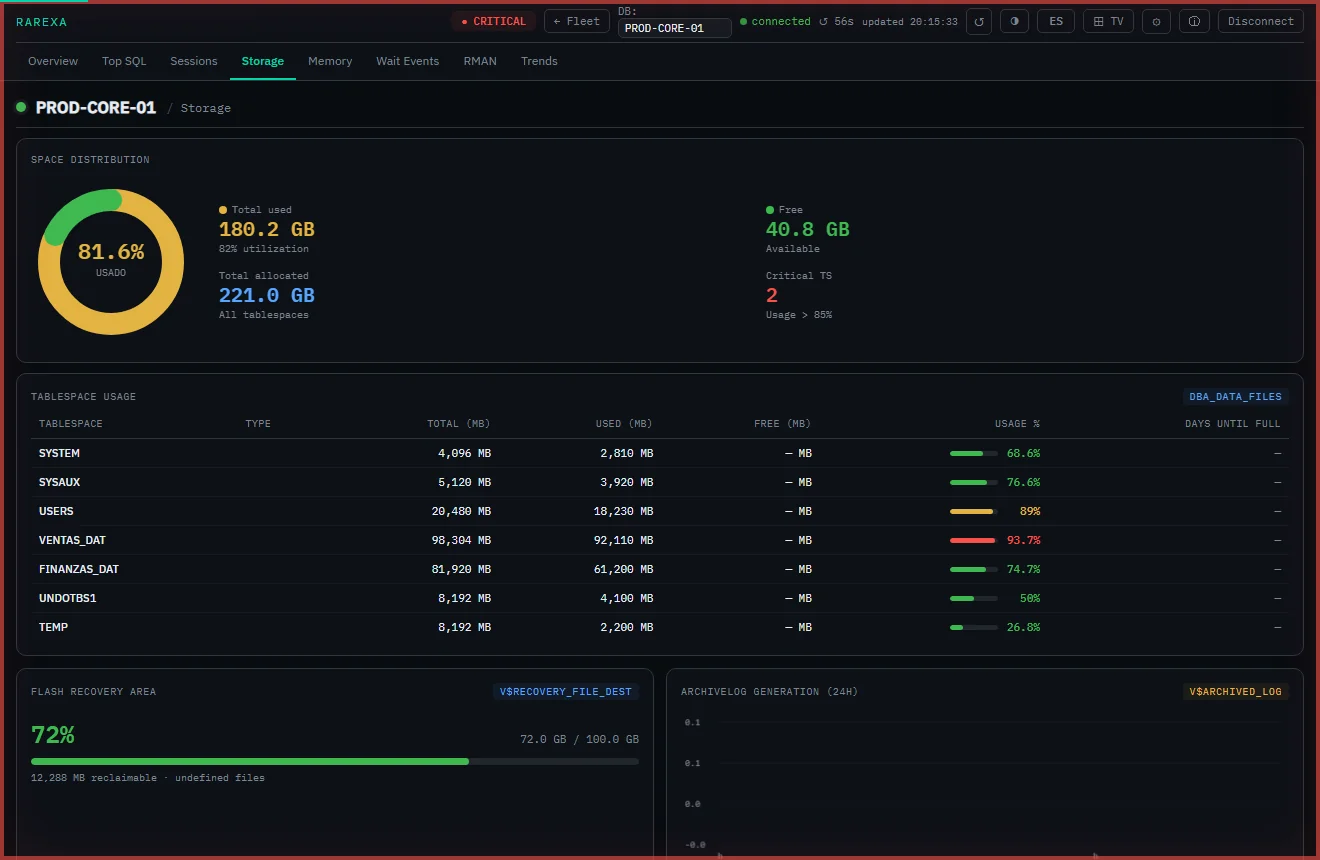Click the 40.8 GB free value
1320x860 pixels.
[808, 229]
